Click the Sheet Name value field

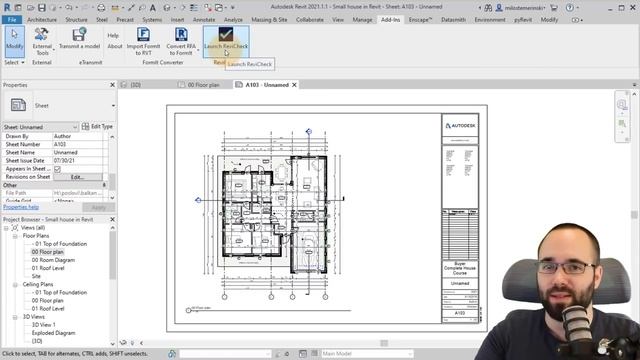(x=78, y=153)
